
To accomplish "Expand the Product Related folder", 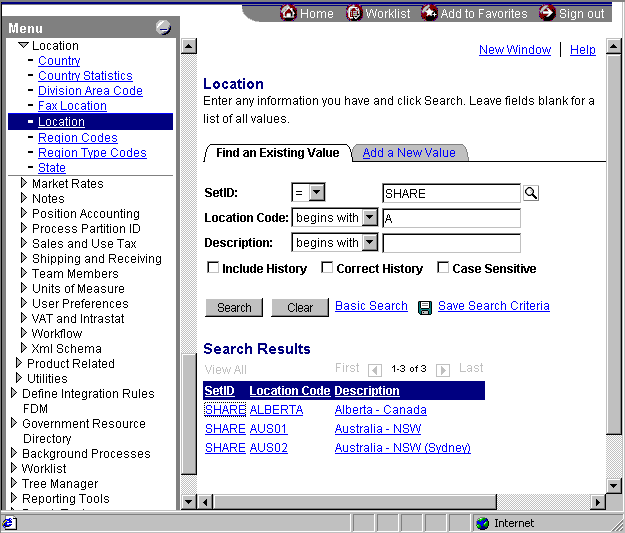I will [x=18, y=363].
